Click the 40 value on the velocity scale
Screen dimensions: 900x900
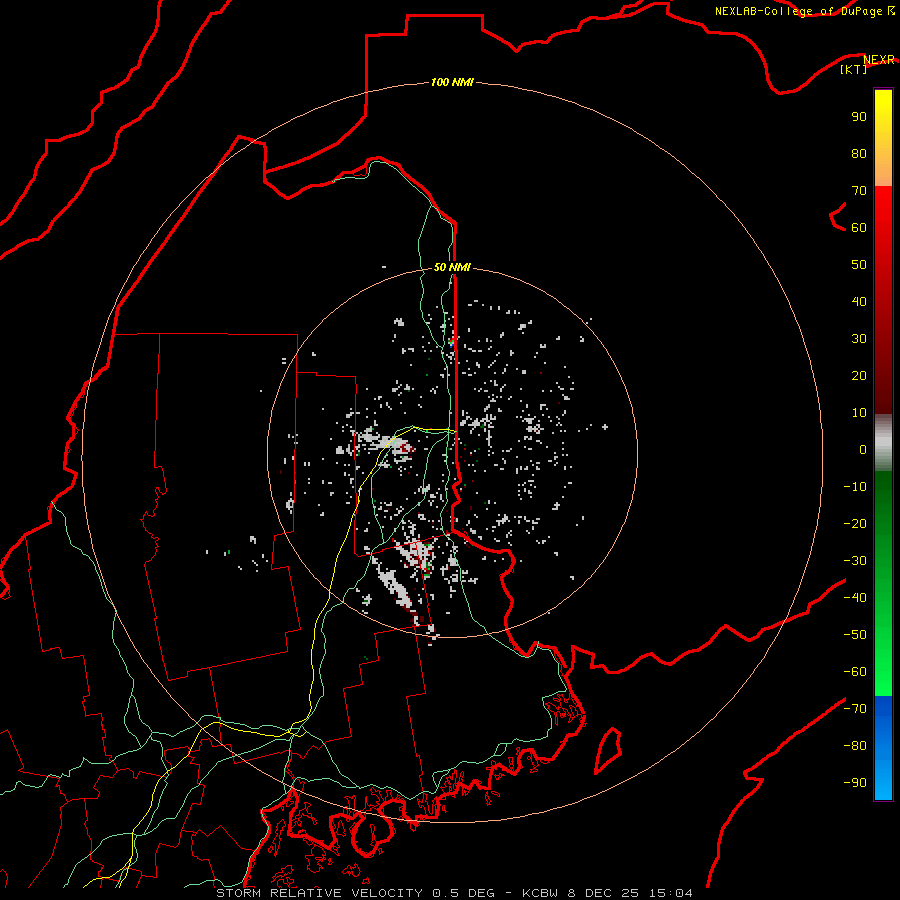pyautogui.click(x=859, y=301)
